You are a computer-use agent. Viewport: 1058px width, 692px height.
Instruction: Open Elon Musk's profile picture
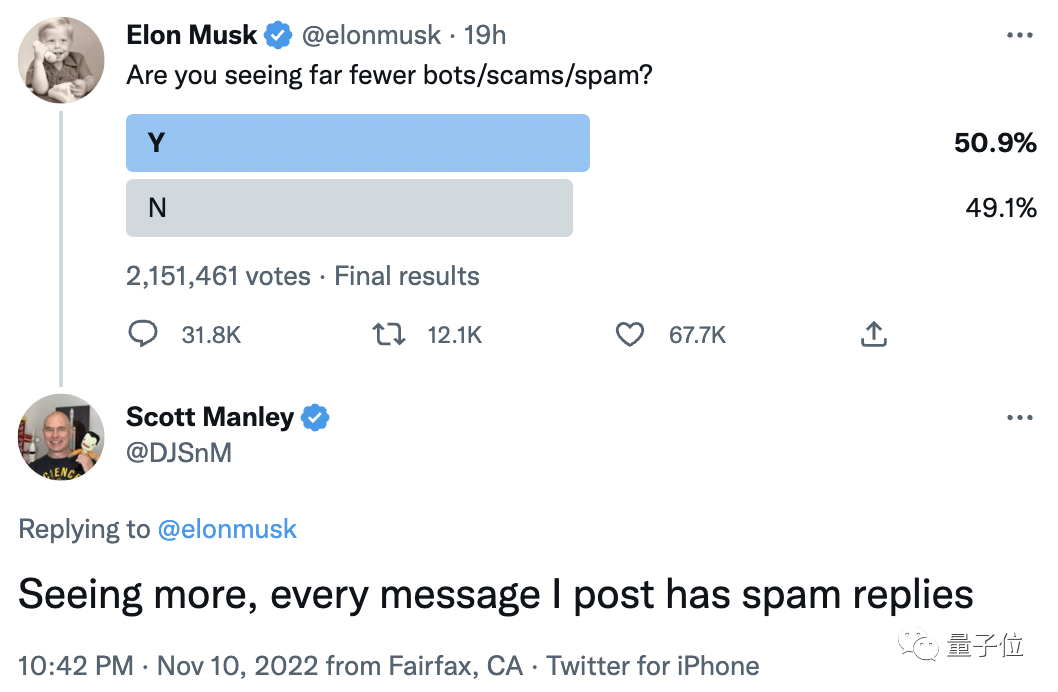(62, 60)
